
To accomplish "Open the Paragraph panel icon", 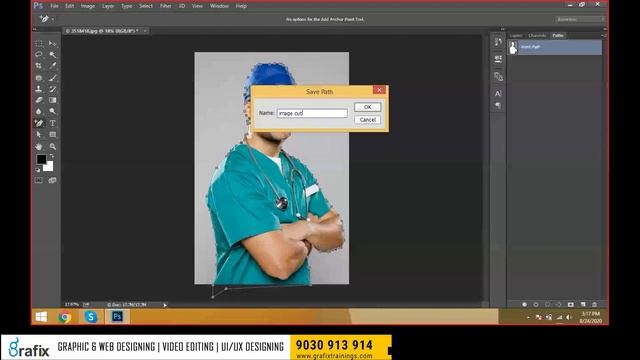I will 498,106.
